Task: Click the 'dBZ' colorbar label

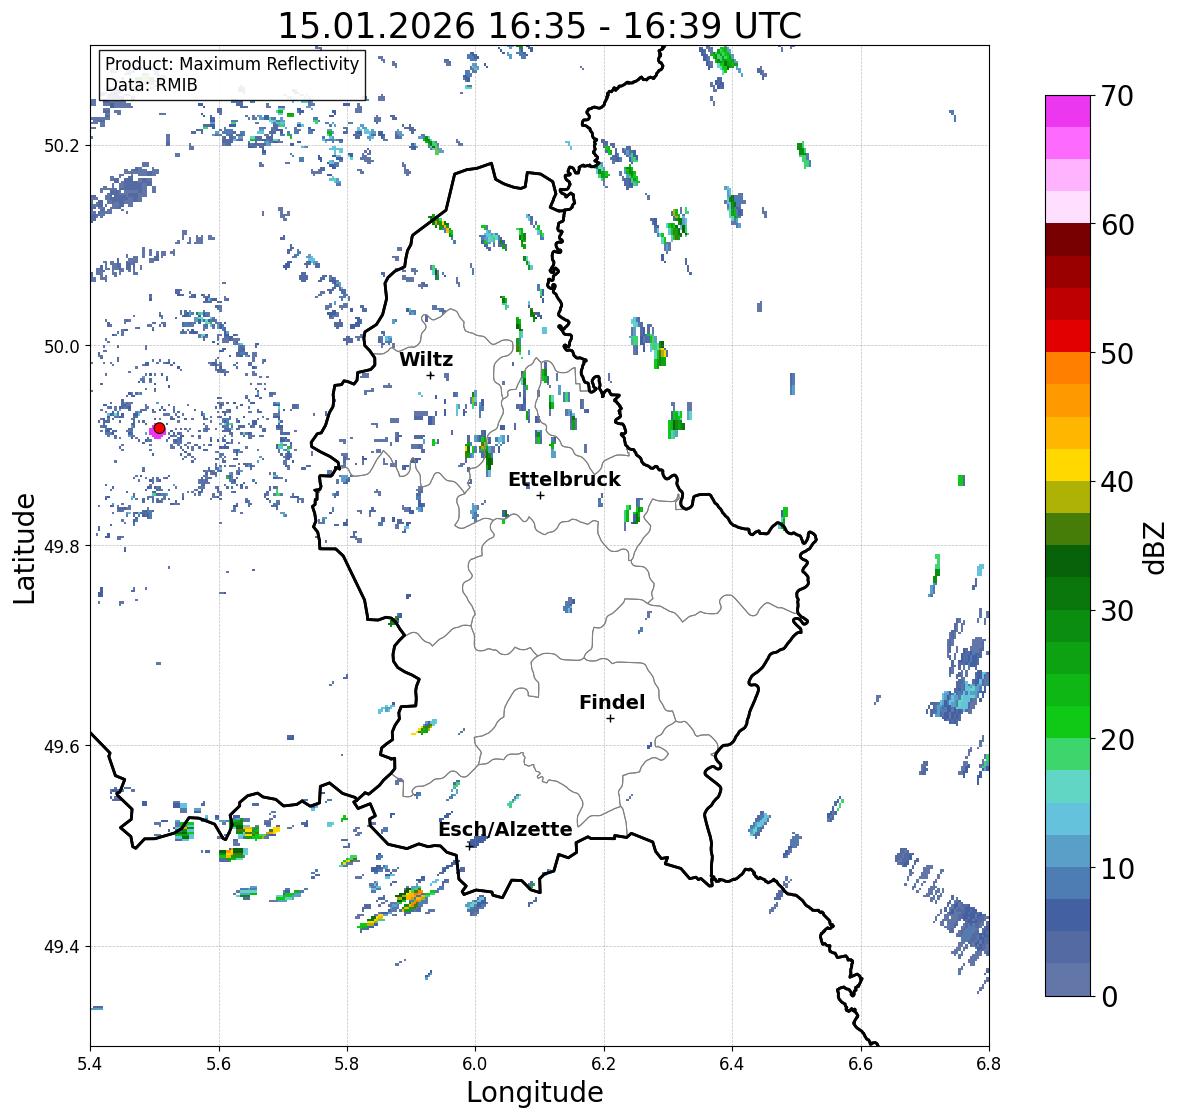Action: [x=1156, y=547]
